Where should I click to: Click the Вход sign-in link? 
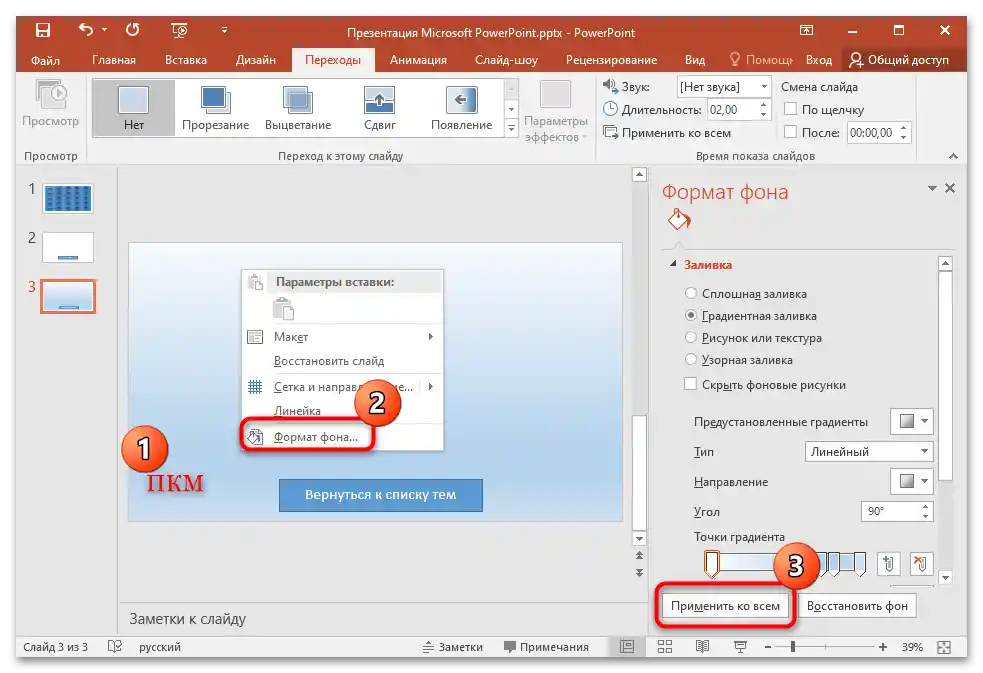click(x=819, y=60)
